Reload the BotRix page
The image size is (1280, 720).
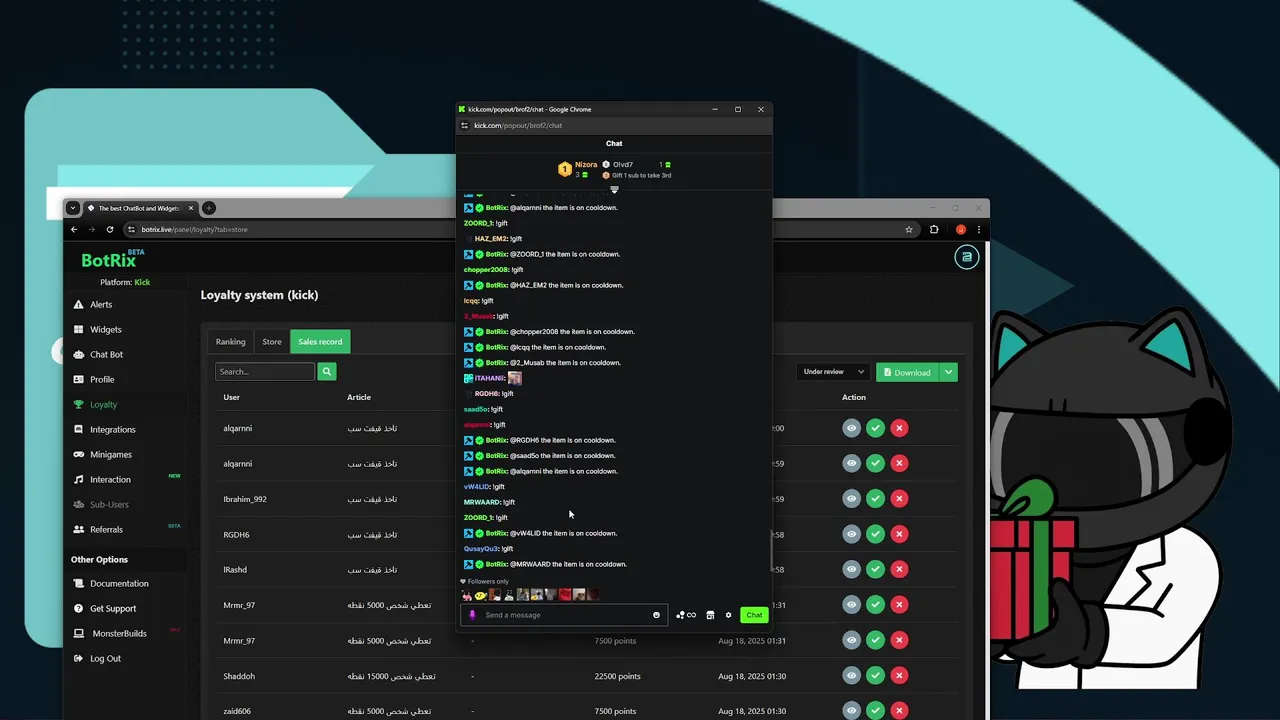[x=110, y=229]
